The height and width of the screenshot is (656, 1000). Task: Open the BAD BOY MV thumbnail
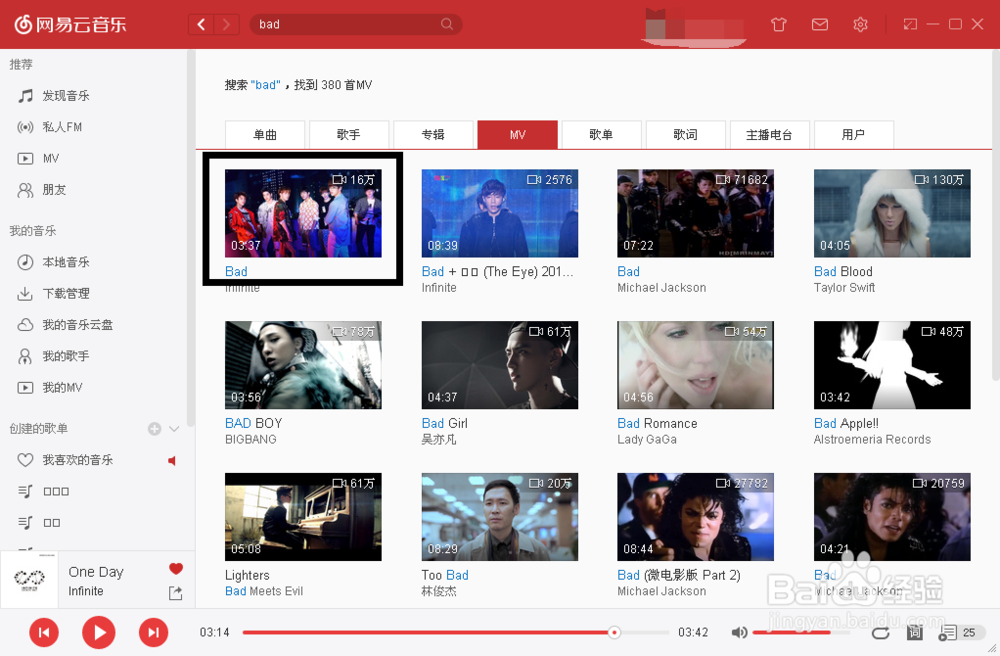coord(303,365)
